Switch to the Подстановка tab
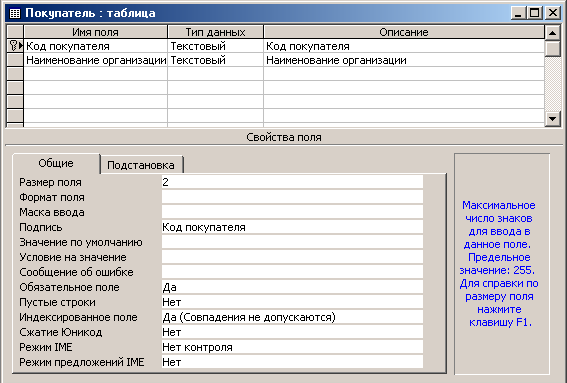The image size is (567, 383). point(141,165)
